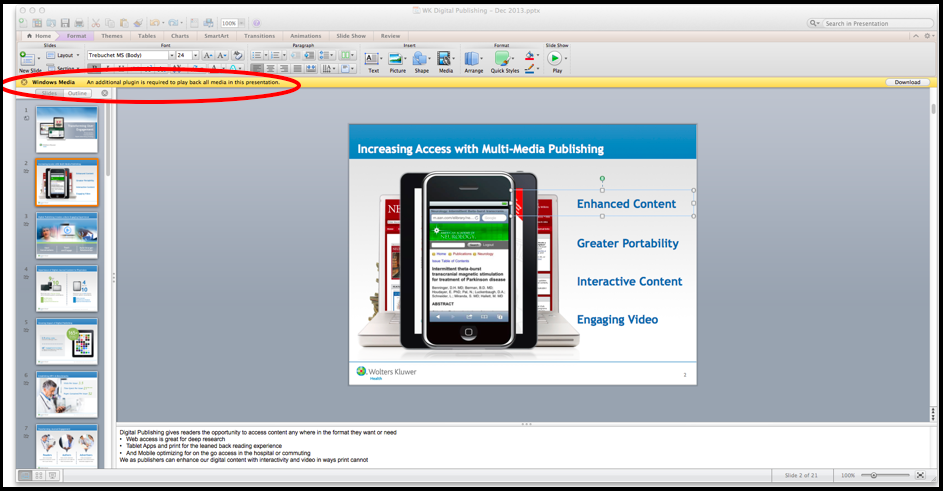
Task: Click the Search in Presentation field
Action: (x=873, y=23)
